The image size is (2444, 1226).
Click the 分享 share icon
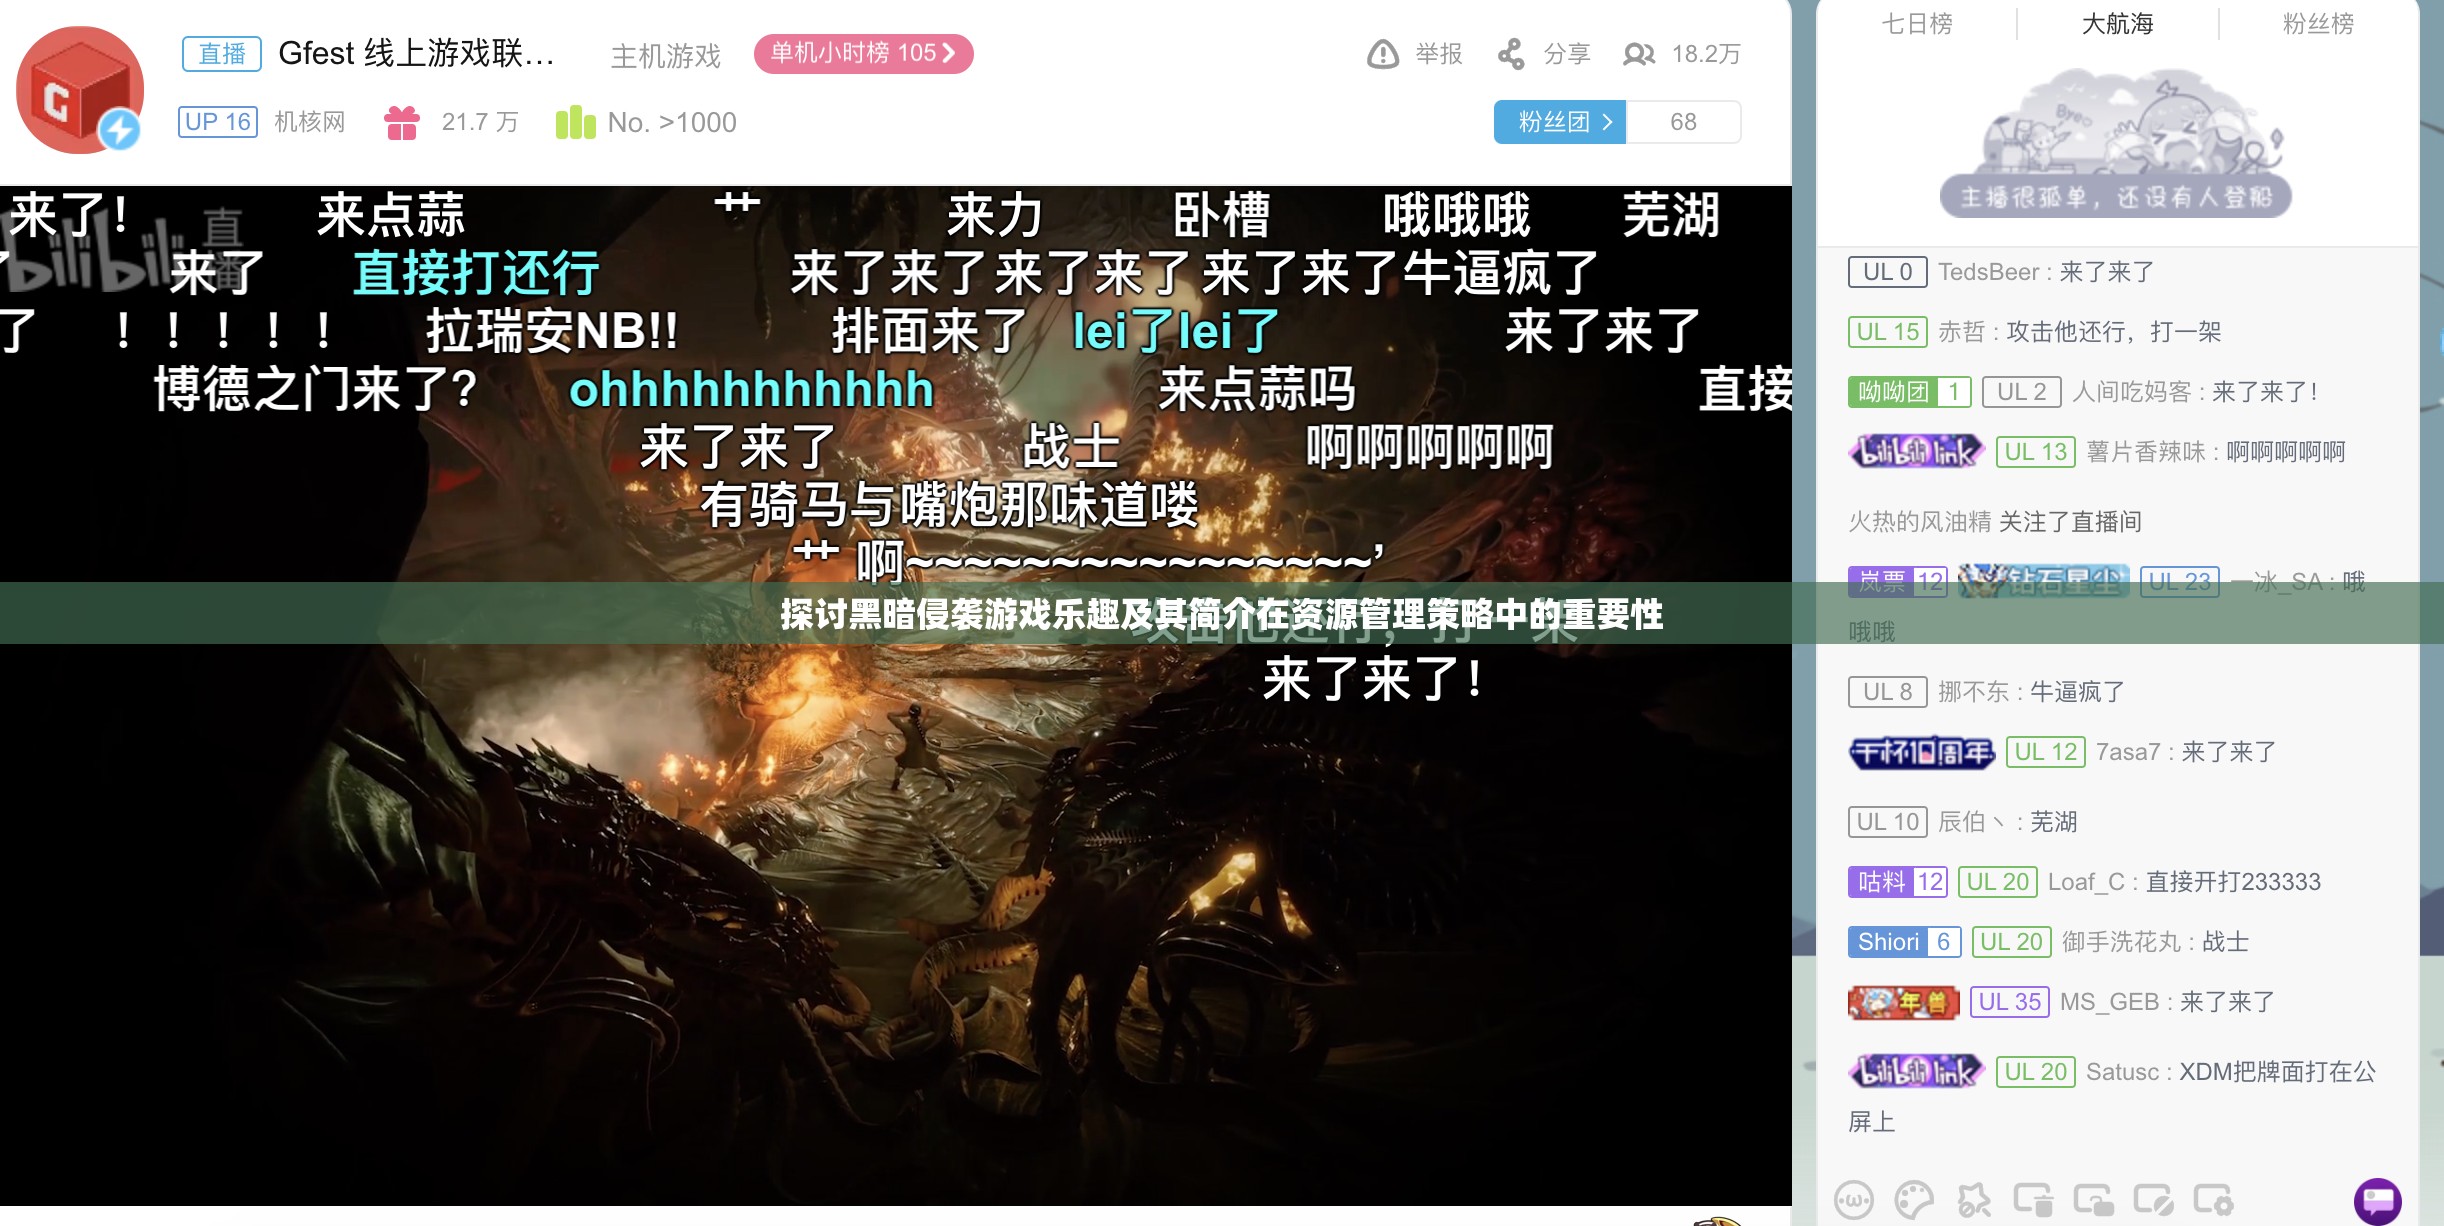(x=1513, y=55)
